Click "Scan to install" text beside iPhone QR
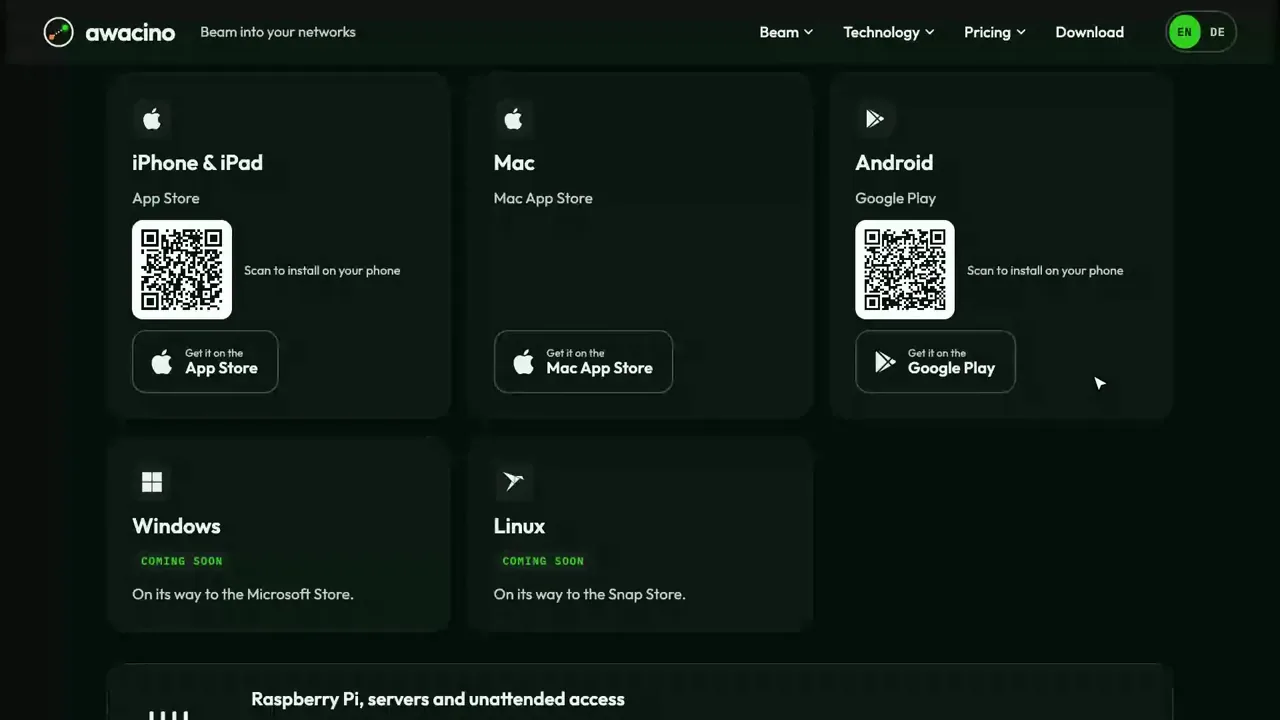This screenshot has height=720, width=1280. point(322,271)
